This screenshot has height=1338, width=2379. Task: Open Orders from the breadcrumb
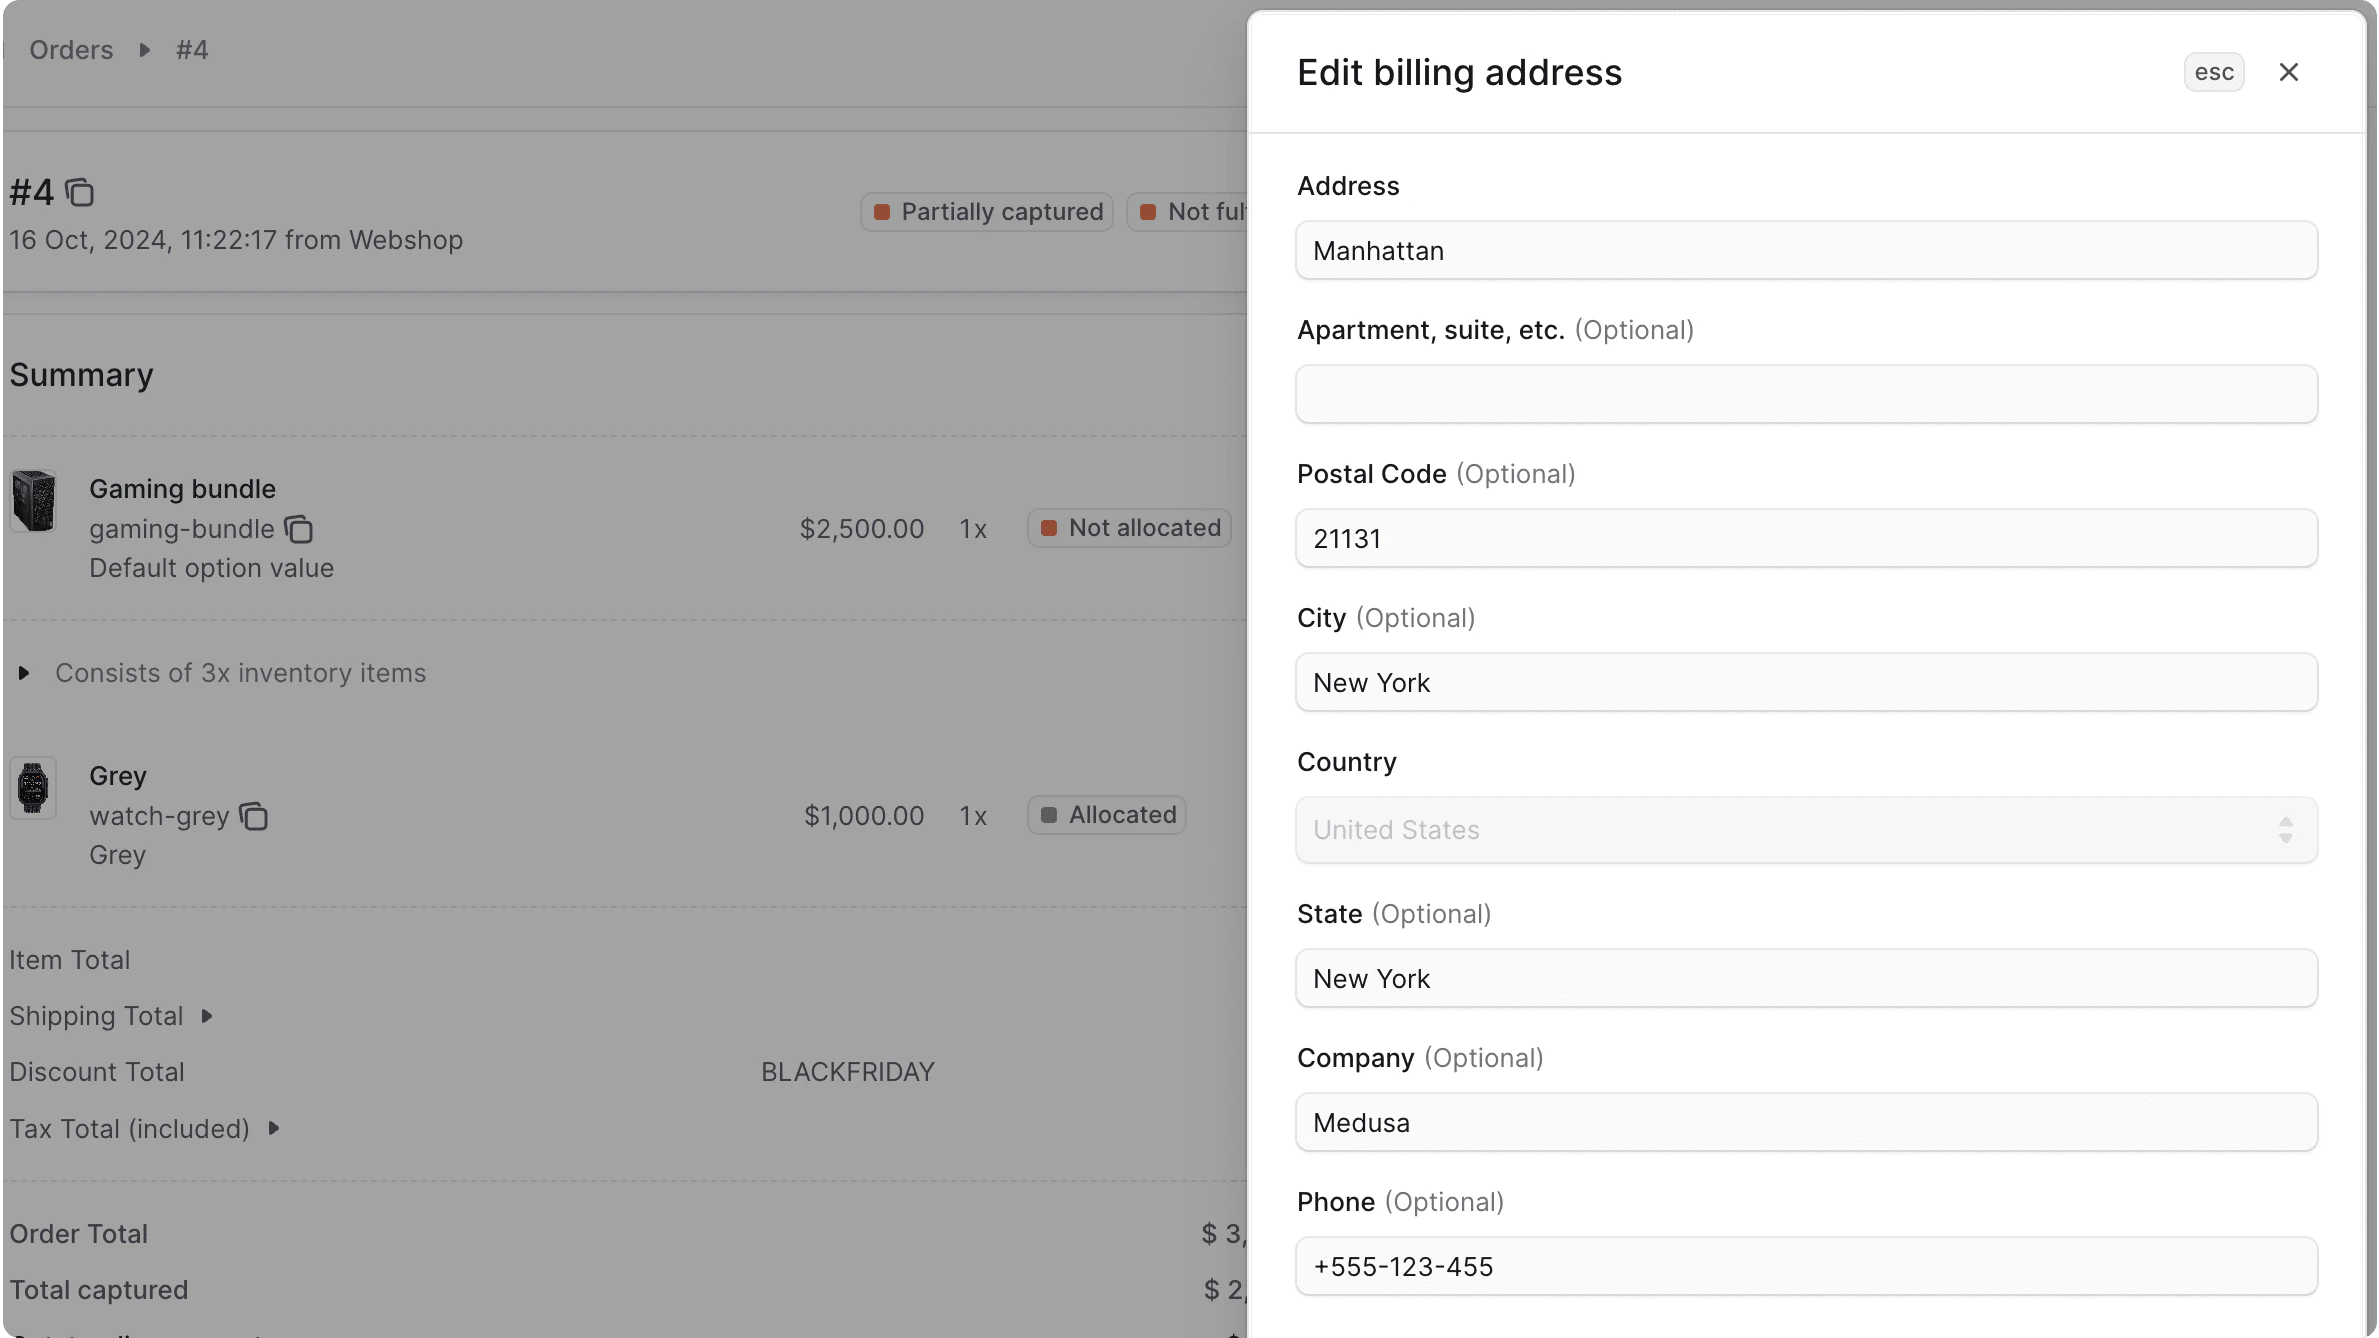tap(70, 49)
